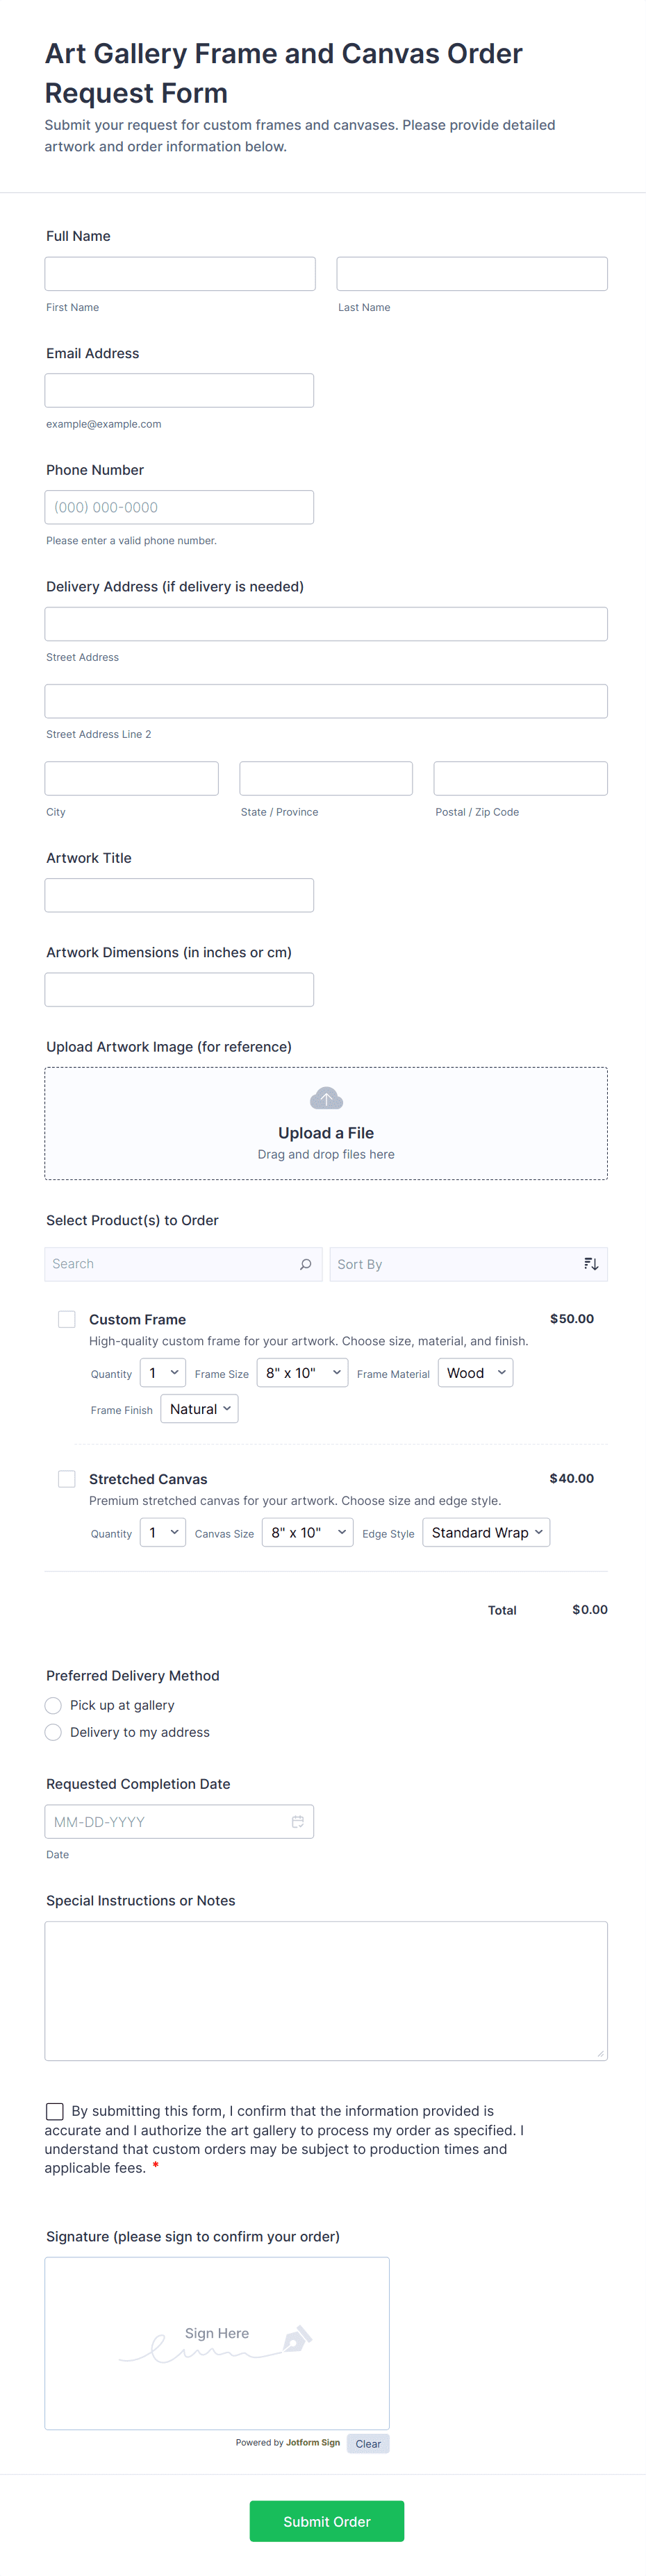This screenshot has height=2576, width=646.
Task: Click the Artwork Title input field
Action: pyautogui.click(x=179, y=895)
